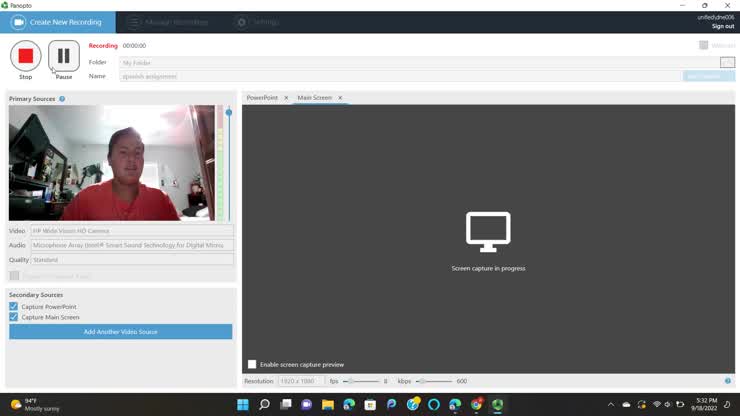Click the folder browse icon beside Folder
The width and height of the screenshot is (740, 416).
[x=727, y=62]
